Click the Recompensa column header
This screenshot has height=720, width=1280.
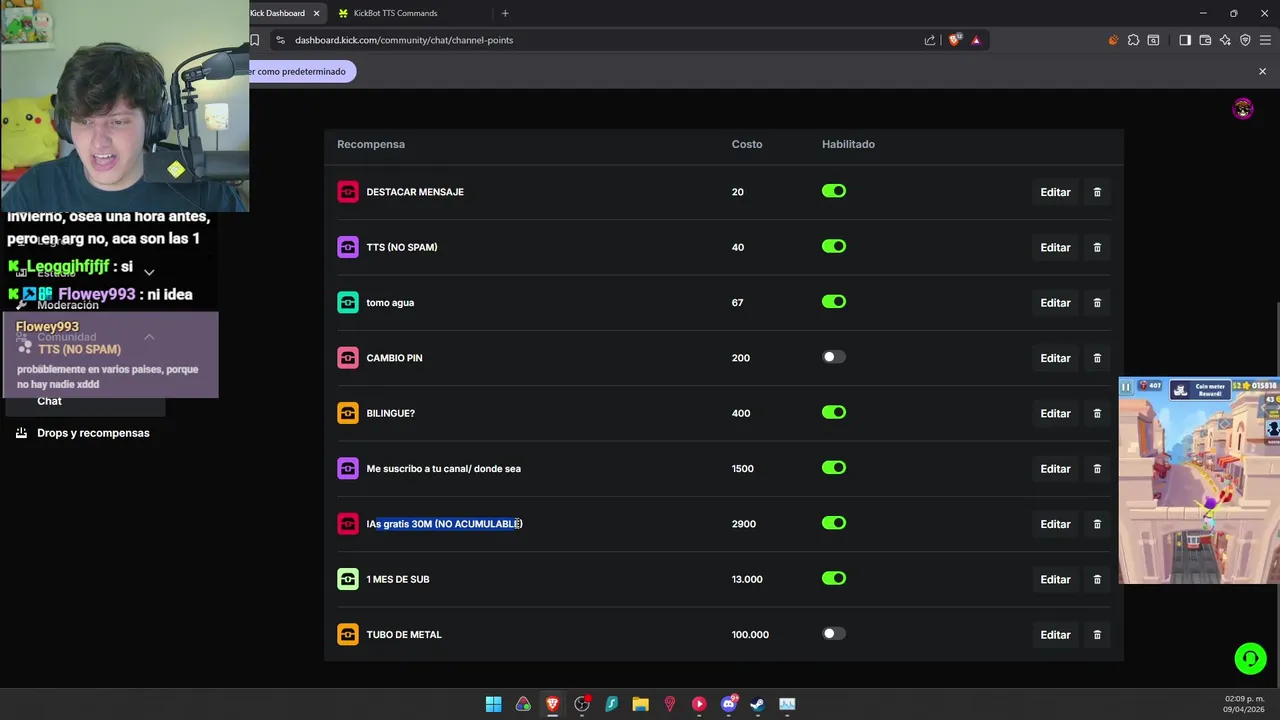coord(371,144)
